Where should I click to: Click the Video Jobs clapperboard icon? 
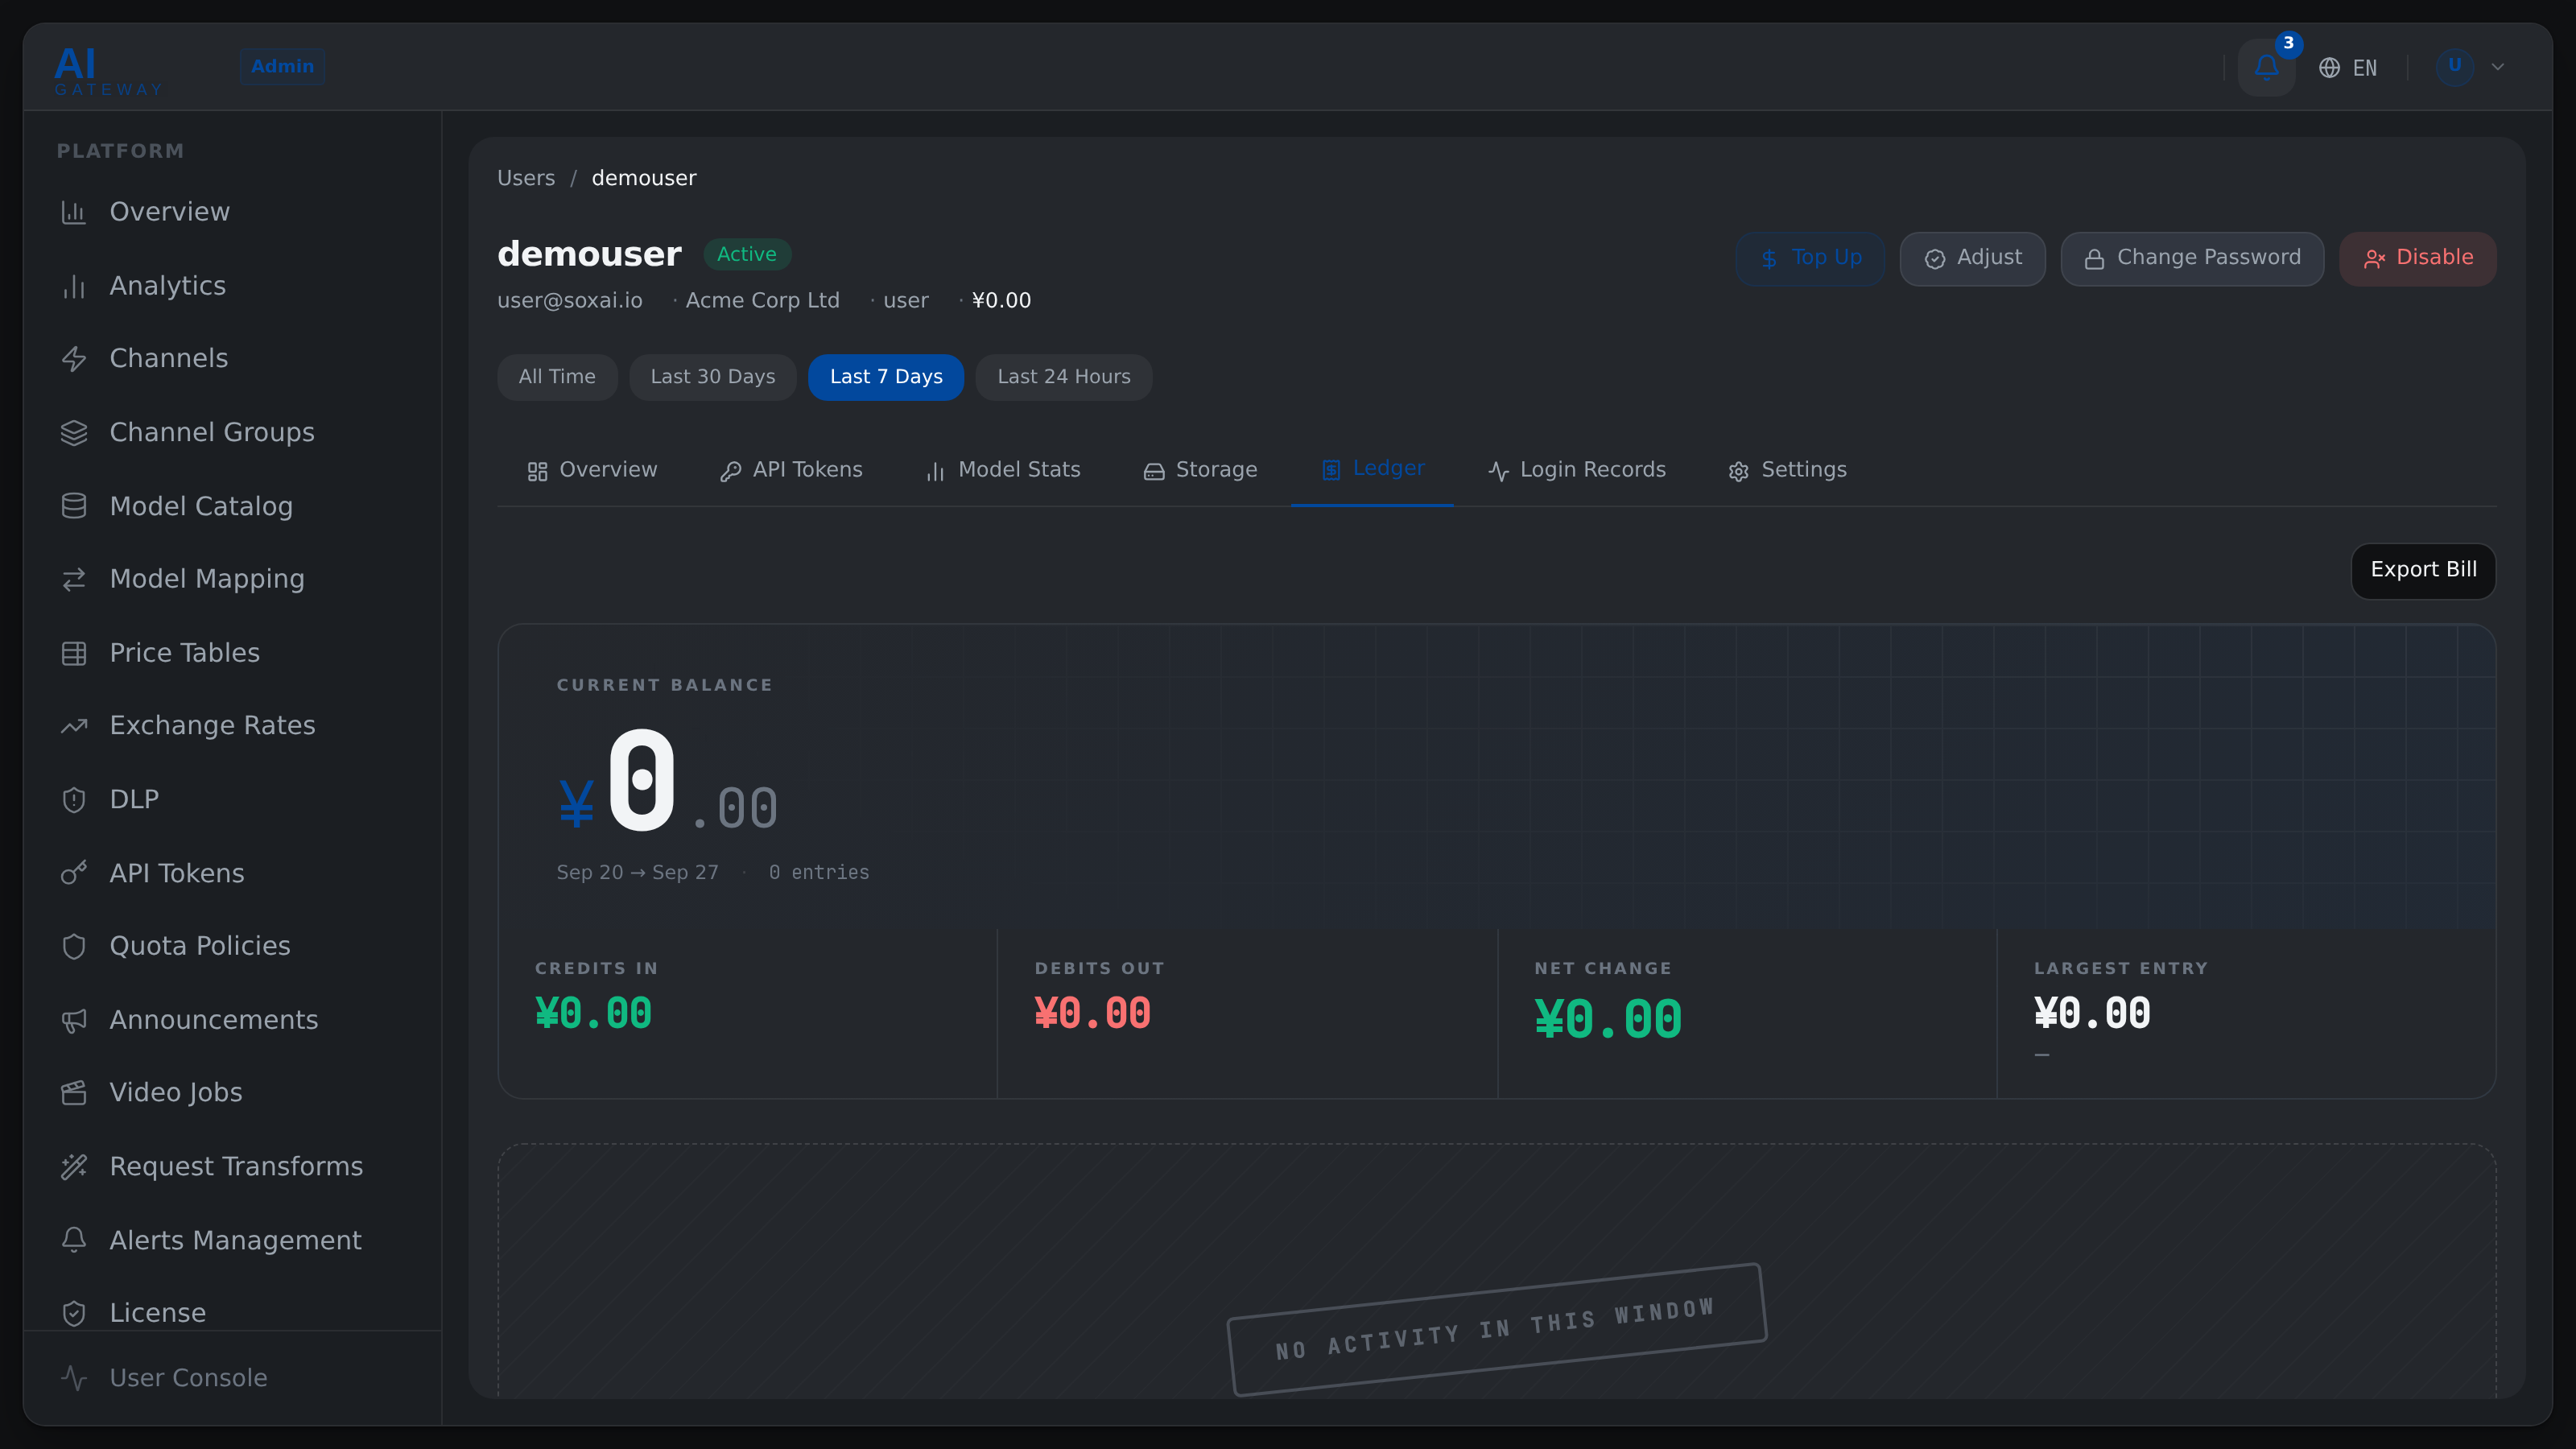click(74, 1093)
